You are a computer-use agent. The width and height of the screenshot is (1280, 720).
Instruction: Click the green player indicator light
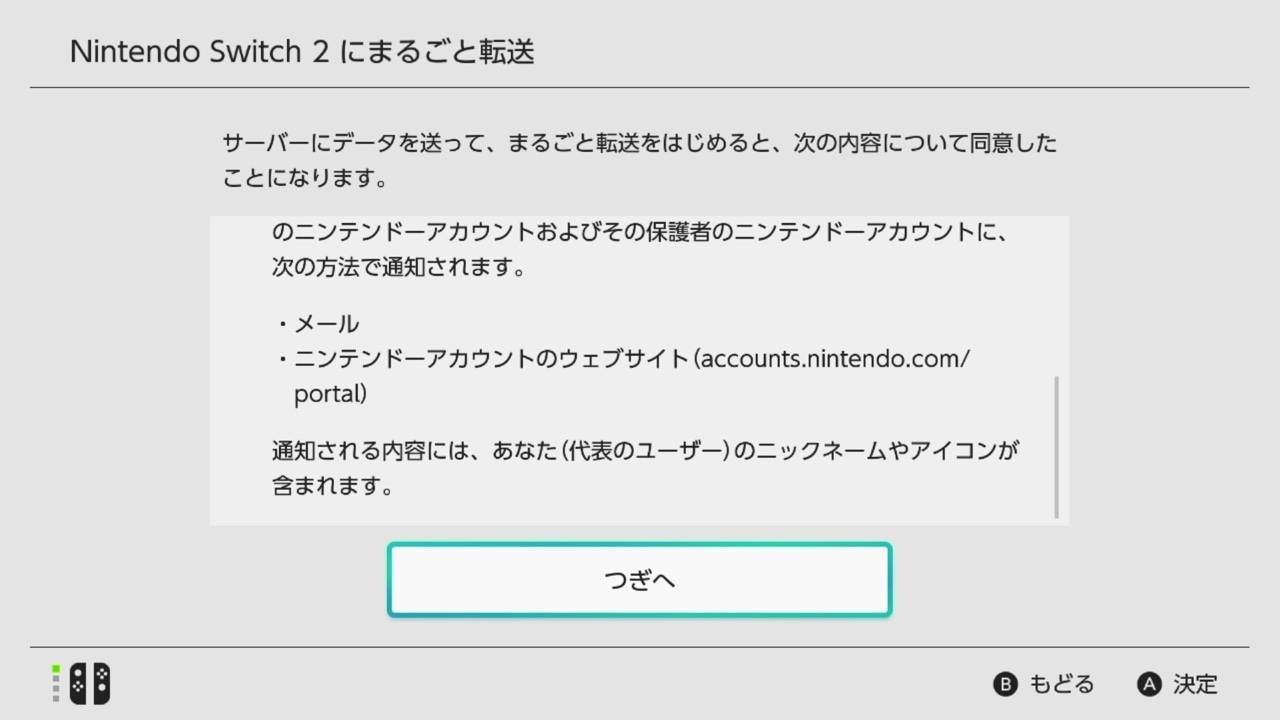point(57,669)
